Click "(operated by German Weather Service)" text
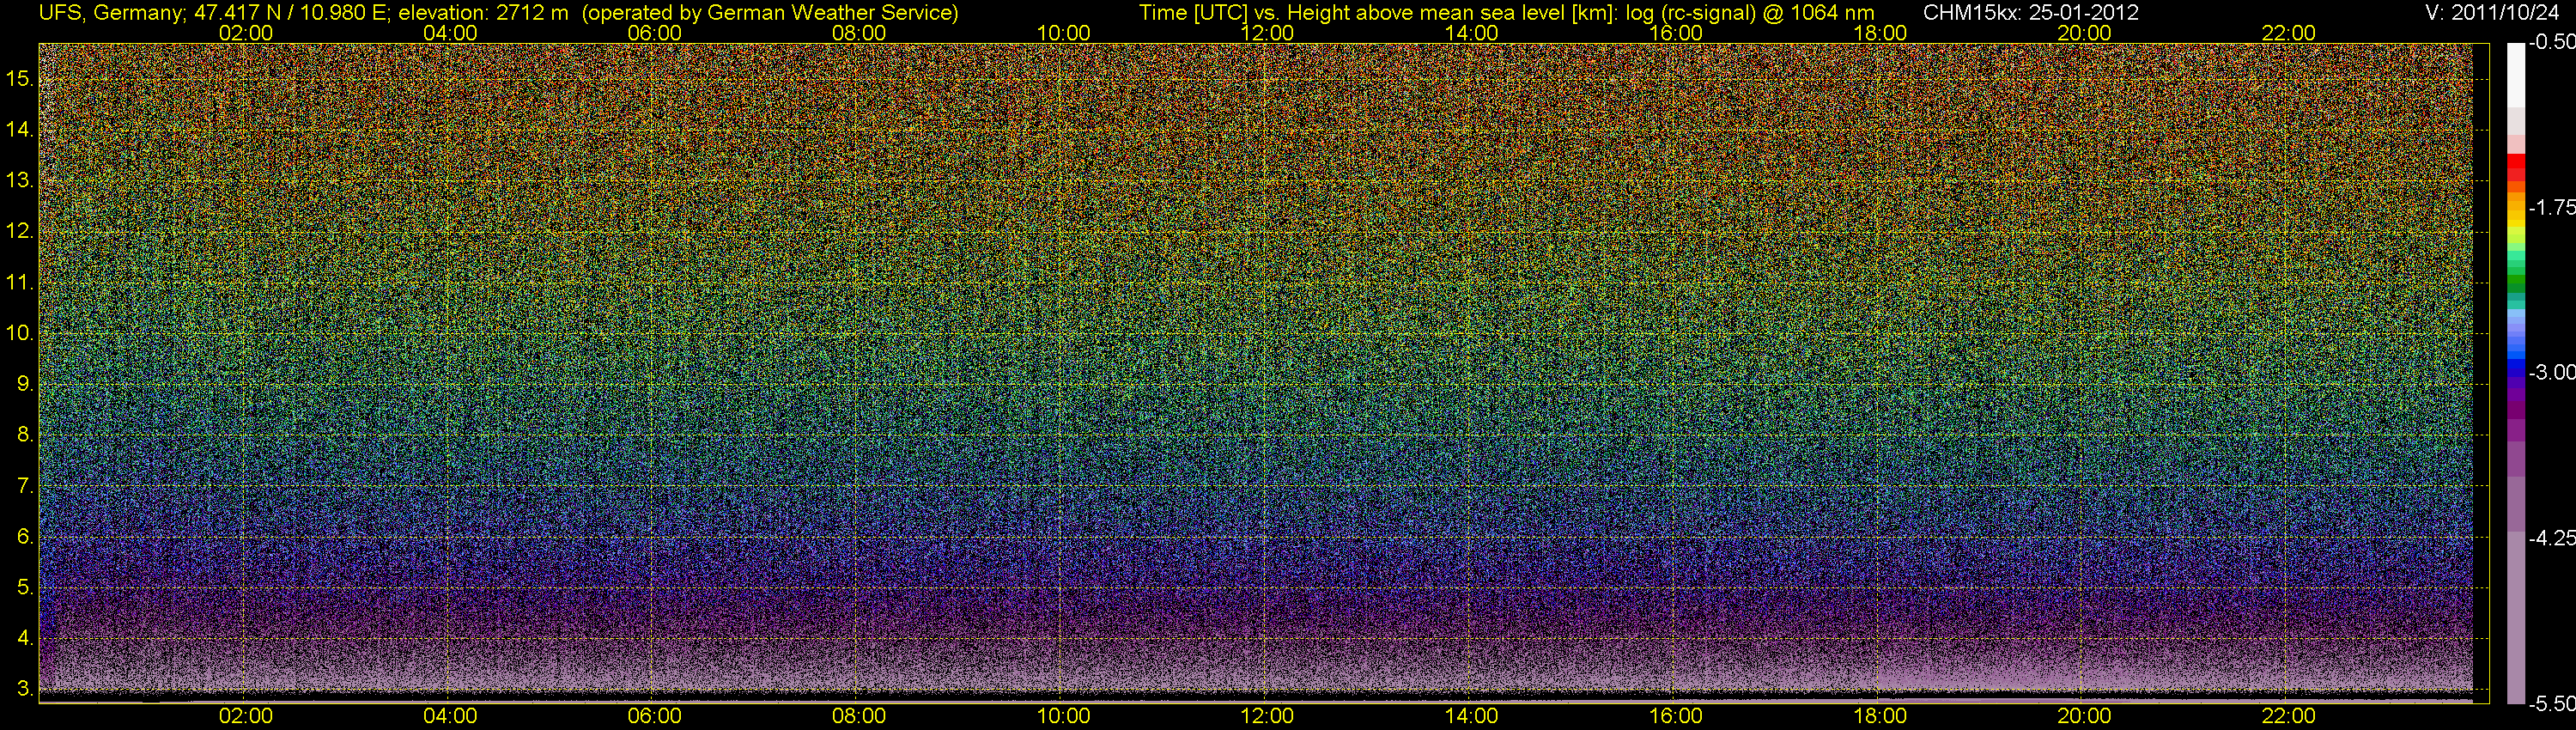 tap(770, 13)
